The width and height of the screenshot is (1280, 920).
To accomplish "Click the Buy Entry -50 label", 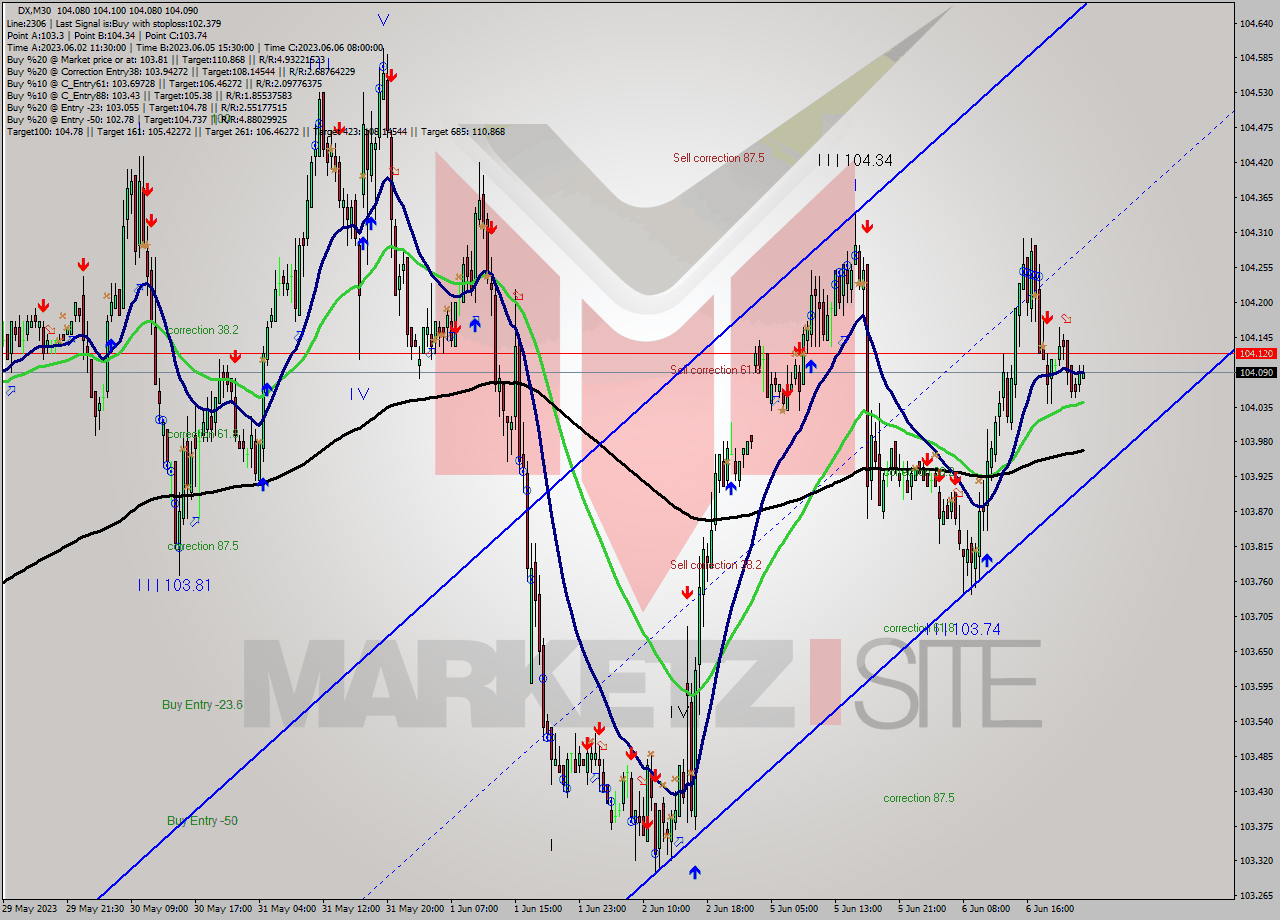I will tap(202, 821).
